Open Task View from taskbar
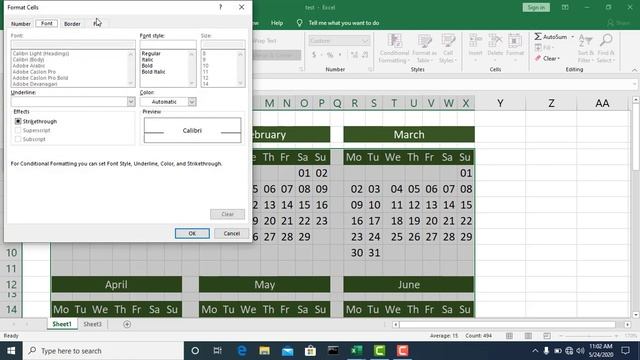This screenshot has width=640, height=360. tap(218, 351)
